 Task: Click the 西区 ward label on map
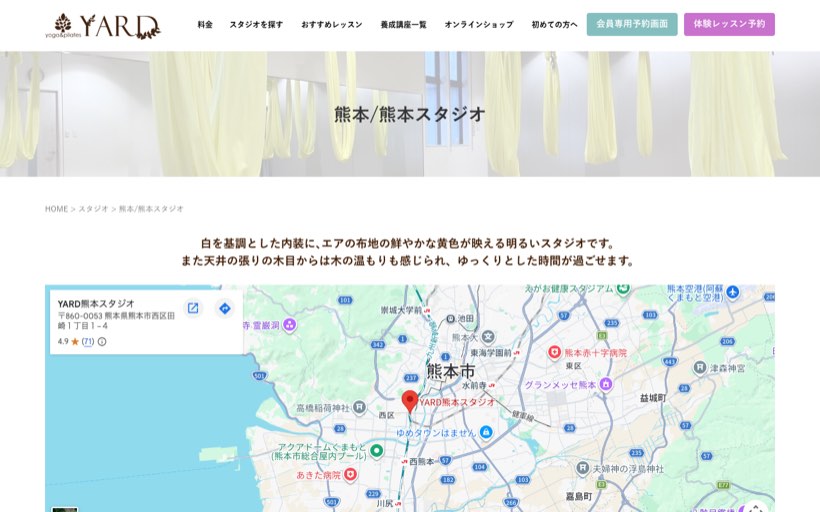(386, 415)
